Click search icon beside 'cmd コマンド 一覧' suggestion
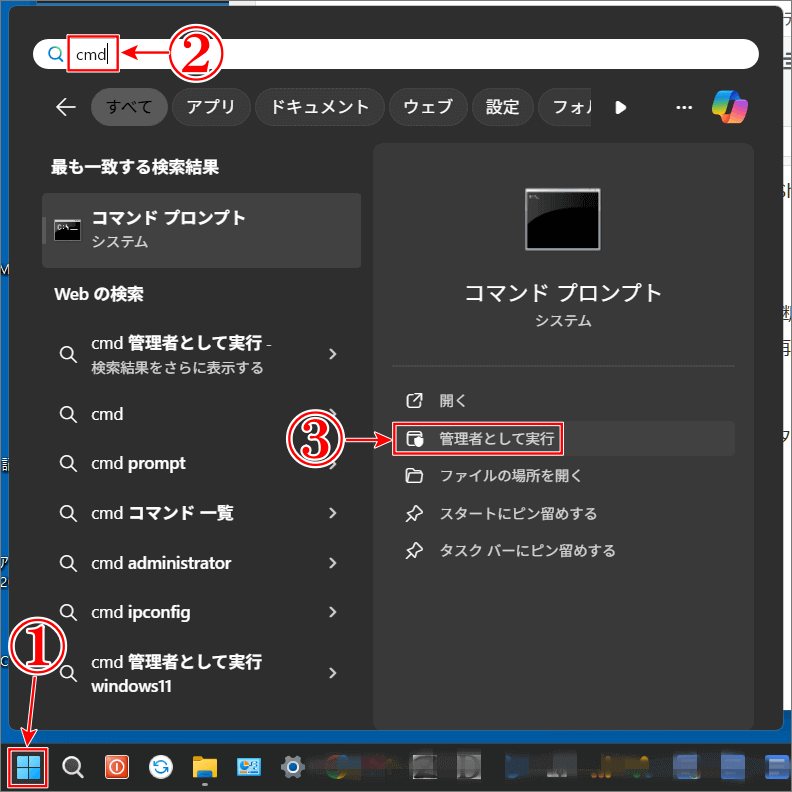The height and width of the screenshot is (792, 792). pos(68,513)
